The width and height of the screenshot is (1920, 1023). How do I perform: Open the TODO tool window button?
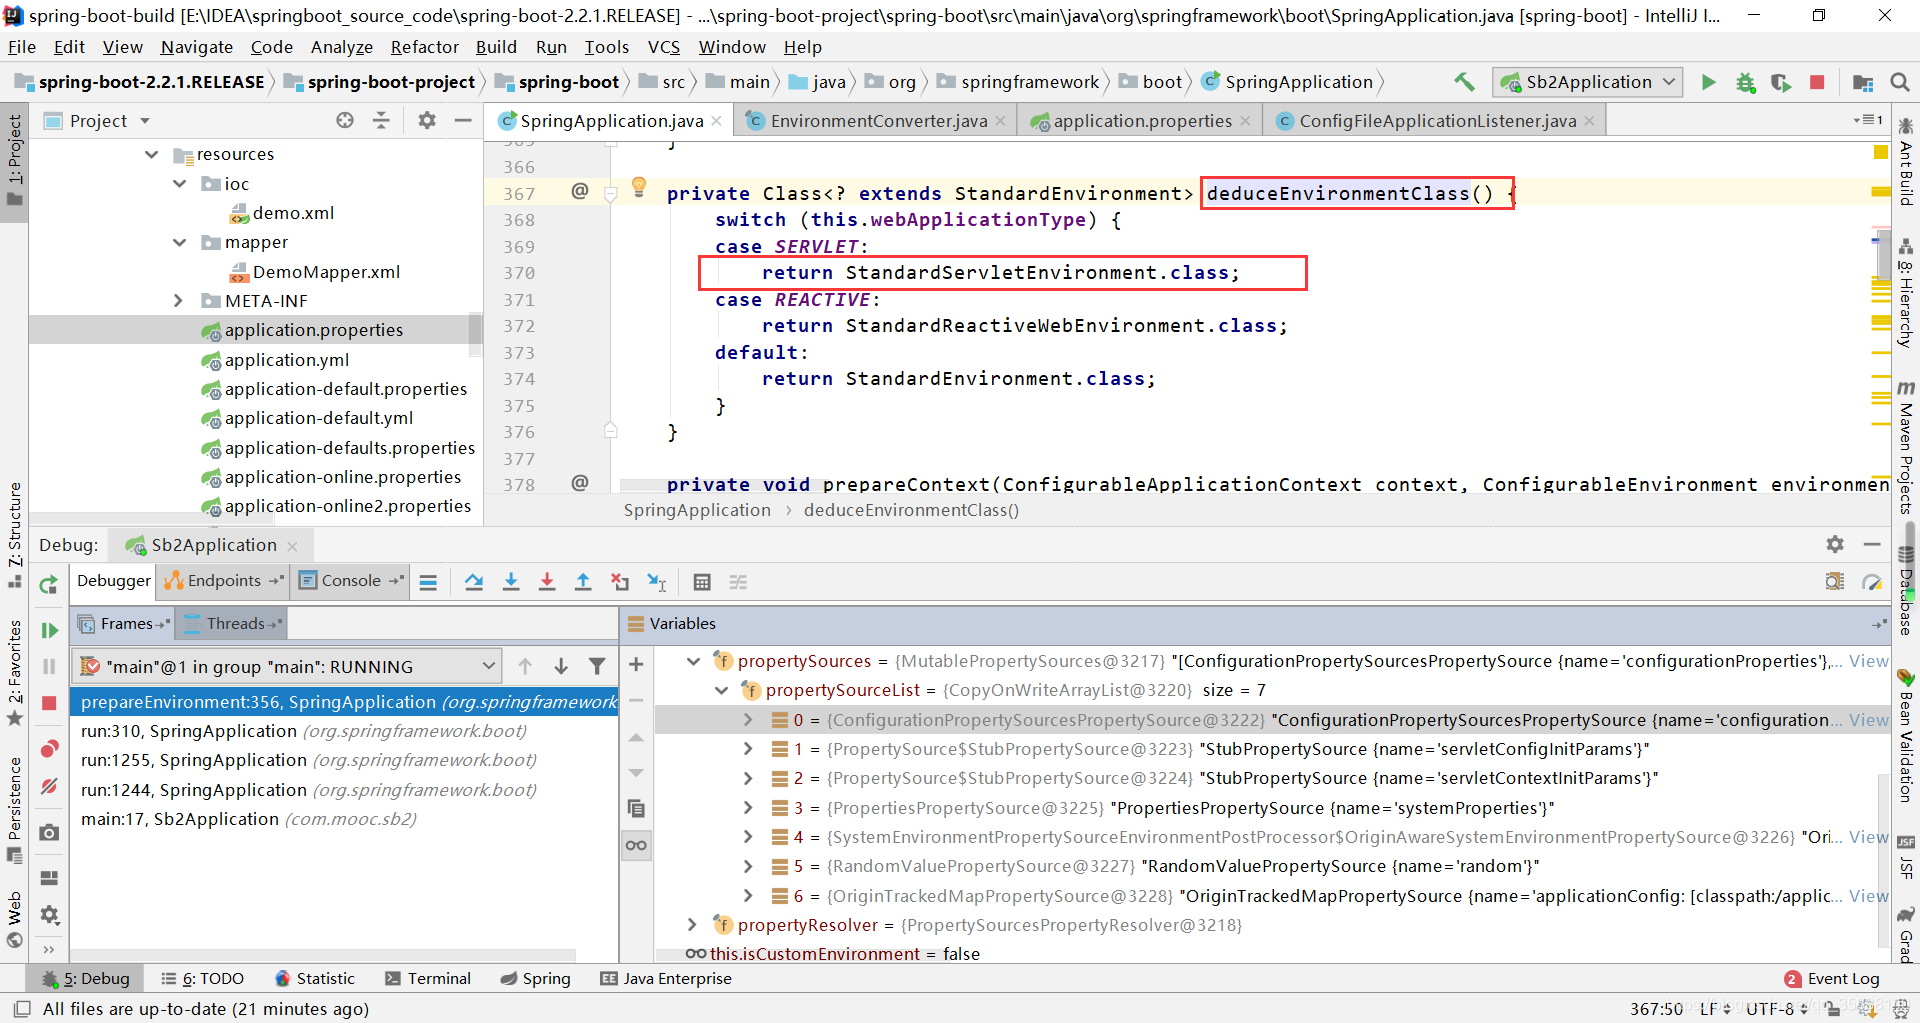(202, 978)
